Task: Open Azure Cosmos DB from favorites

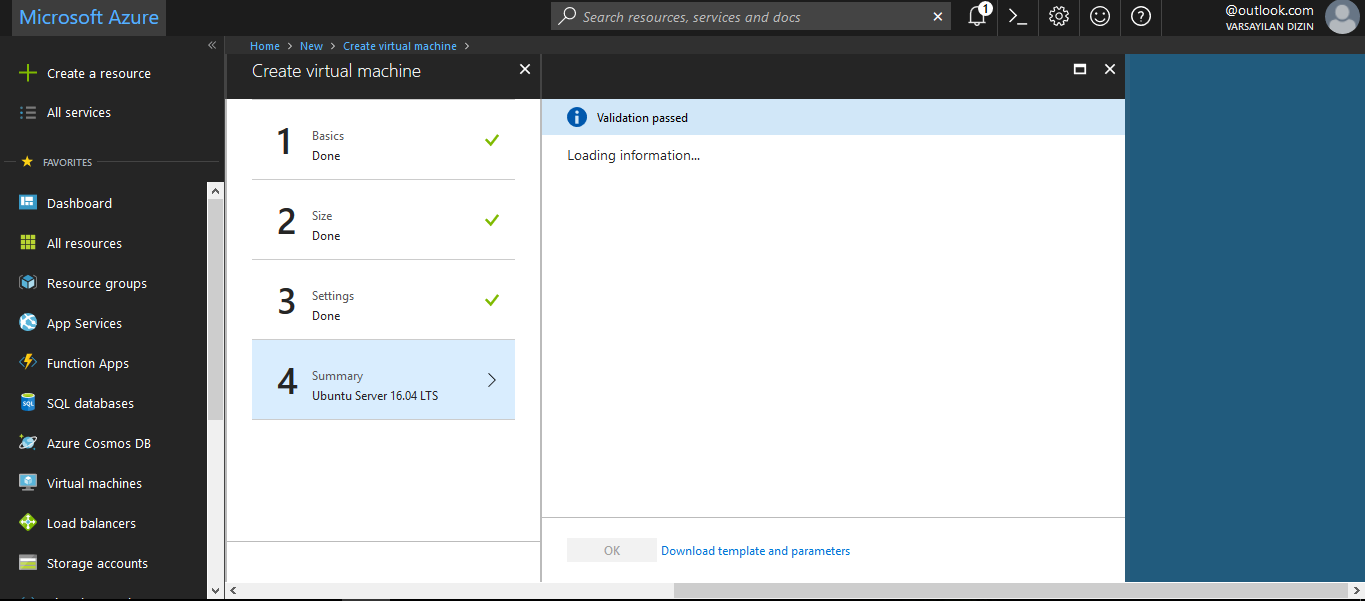Action: pyautogui.click(x=98, y=443)
